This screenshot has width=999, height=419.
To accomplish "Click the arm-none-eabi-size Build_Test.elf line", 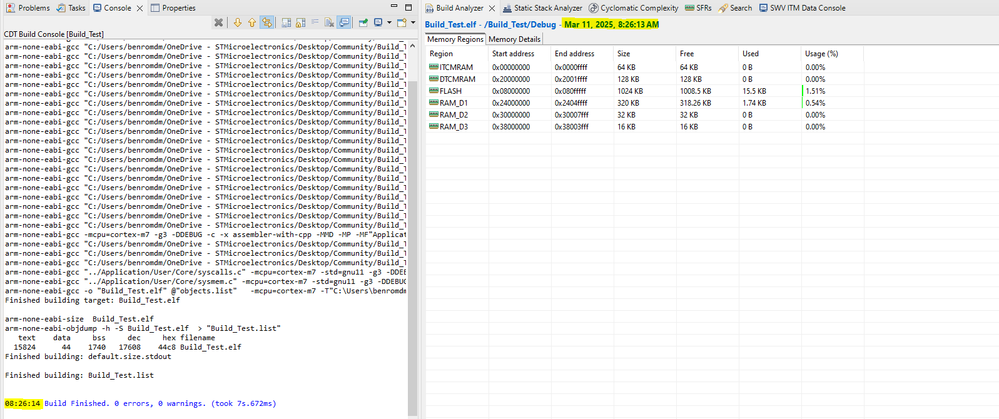I will click(78, 318).
